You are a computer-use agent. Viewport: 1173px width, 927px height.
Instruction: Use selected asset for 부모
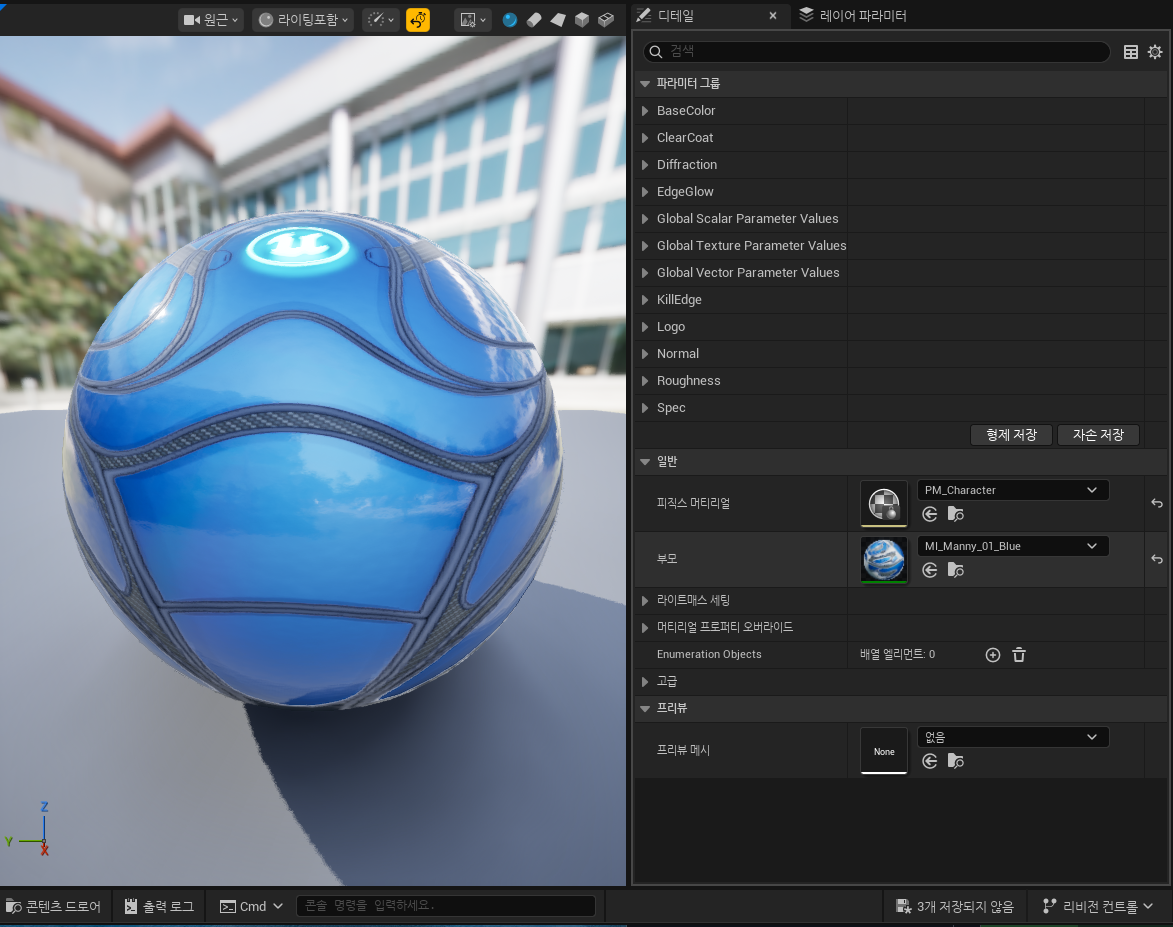pos(930,570)
